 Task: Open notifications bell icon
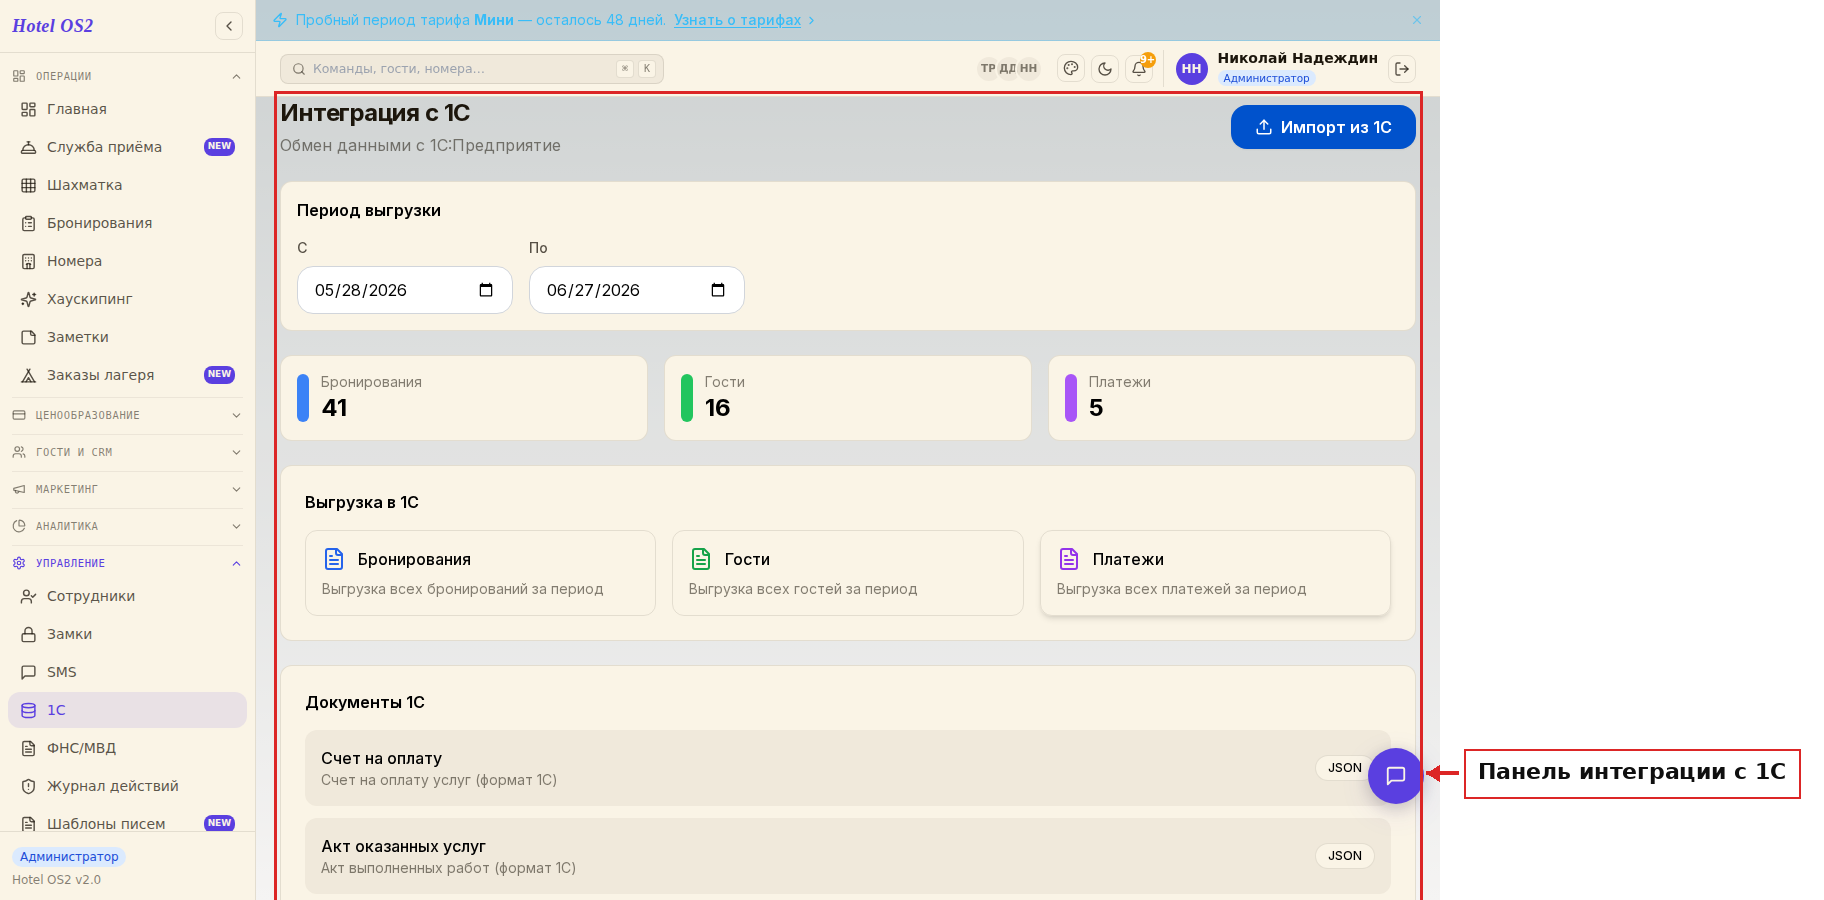pyautogui.click(x=1139, y=69)
